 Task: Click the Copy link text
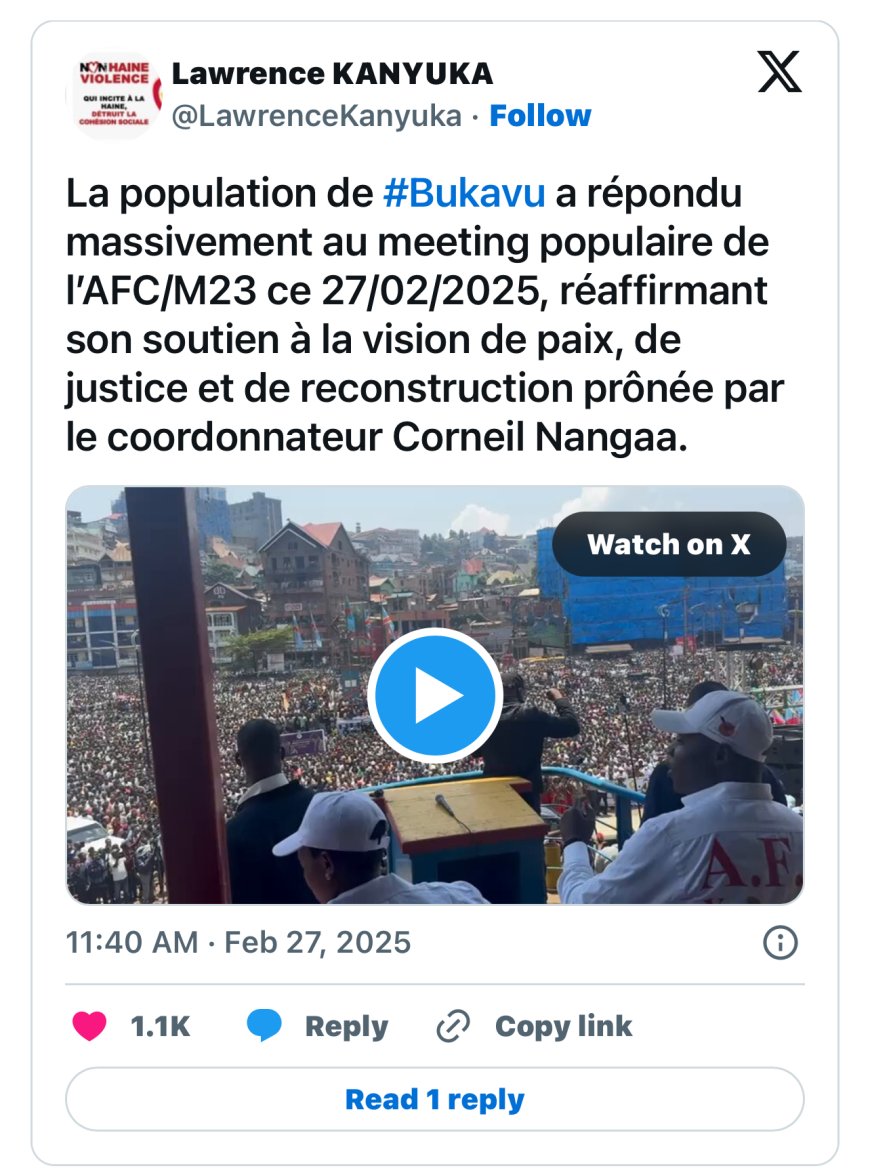[x=564, y=1026]
